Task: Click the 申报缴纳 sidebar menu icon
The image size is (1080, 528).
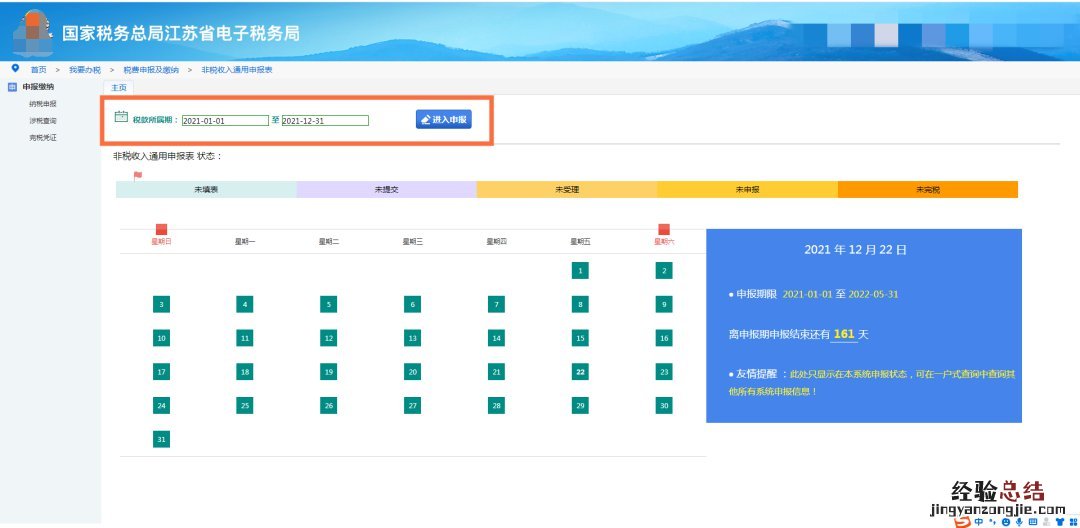Action: pos(12,87)
